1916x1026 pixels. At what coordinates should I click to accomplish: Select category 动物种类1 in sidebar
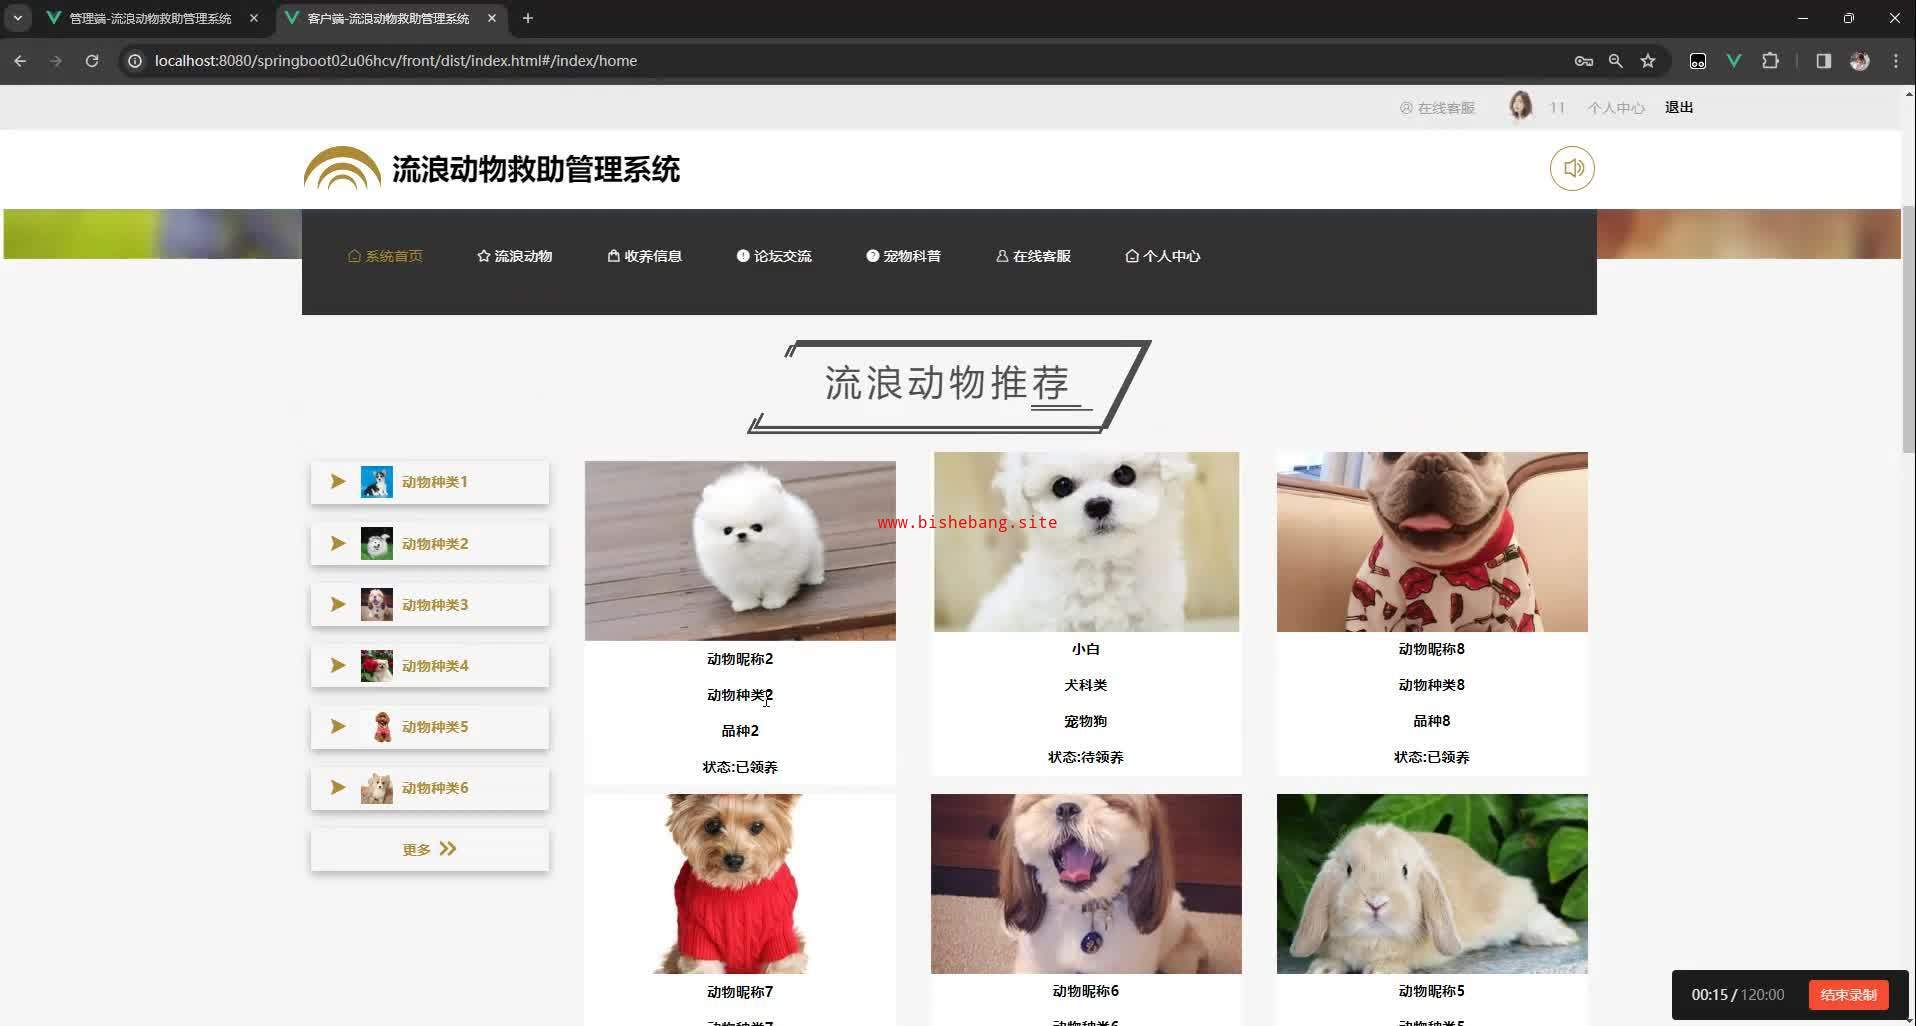430,482
